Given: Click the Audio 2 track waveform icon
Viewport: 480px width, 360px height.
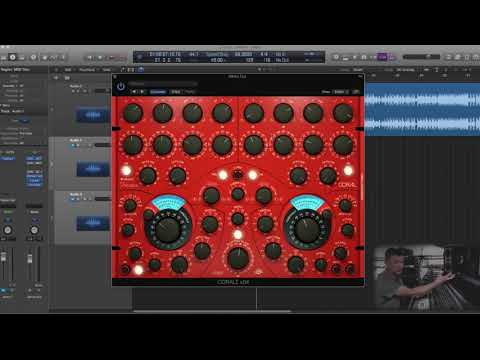Looking at the screenshot, I should pyautogui.click(x=93, y=169).
